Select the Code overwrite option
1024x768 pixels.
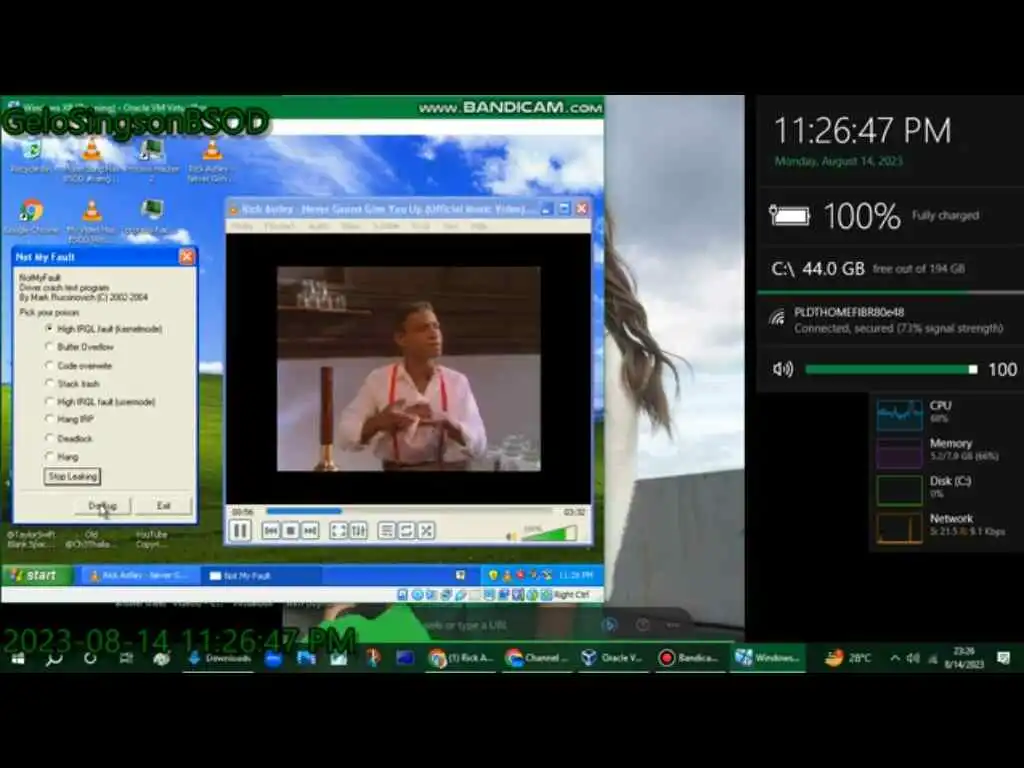78,365
